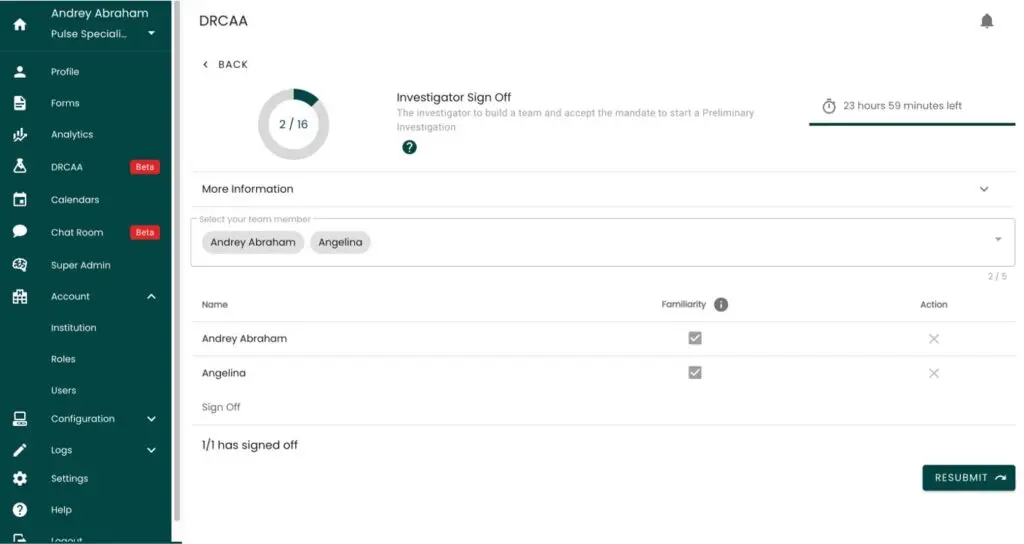Click the home icon in sidebar
The width and height of the screenshot is (1024, 544).
(x=19, y=25)
